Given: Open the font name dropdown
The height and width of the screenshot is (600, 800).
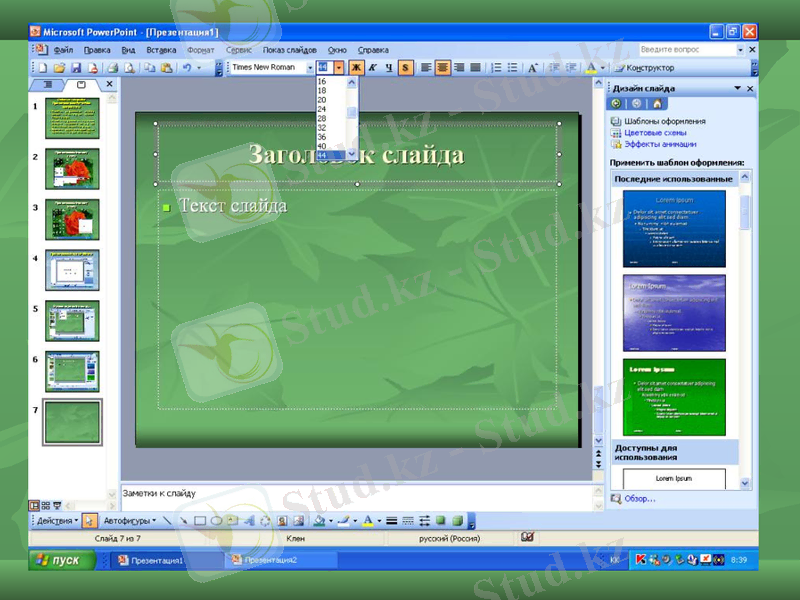Looking at the screenshot, I should tap(310, 67).
